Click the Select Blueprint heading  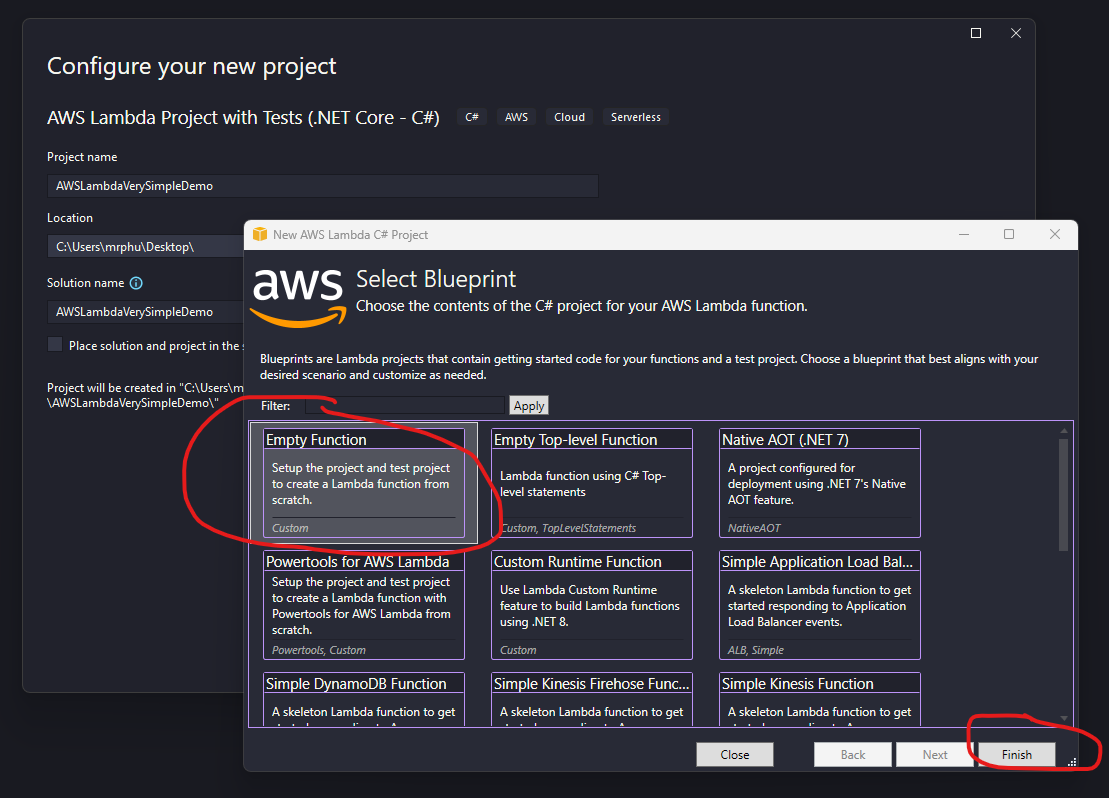[x=436, y=279]
